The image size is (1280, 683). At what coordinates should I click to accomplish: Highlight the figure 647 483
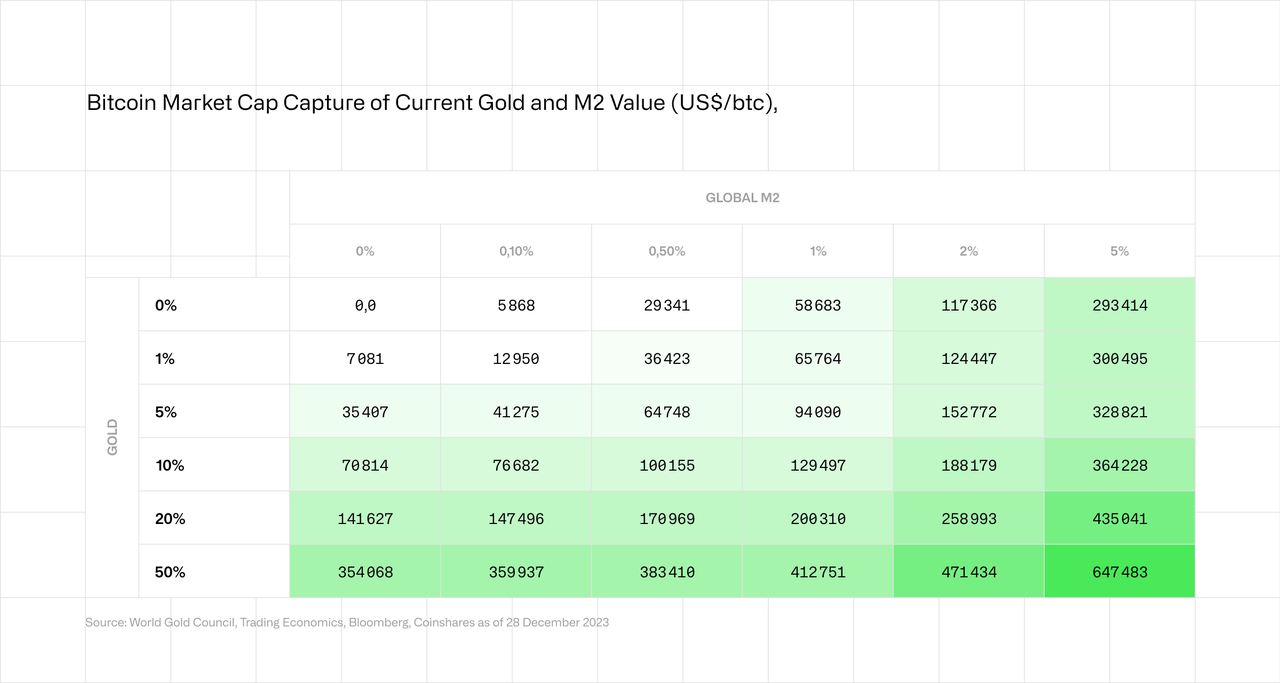1120,572
